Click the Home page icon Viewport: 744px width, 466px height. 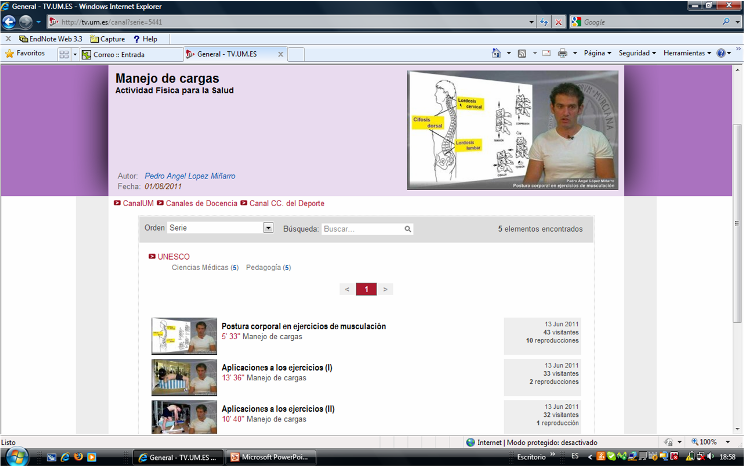[496, 53]
